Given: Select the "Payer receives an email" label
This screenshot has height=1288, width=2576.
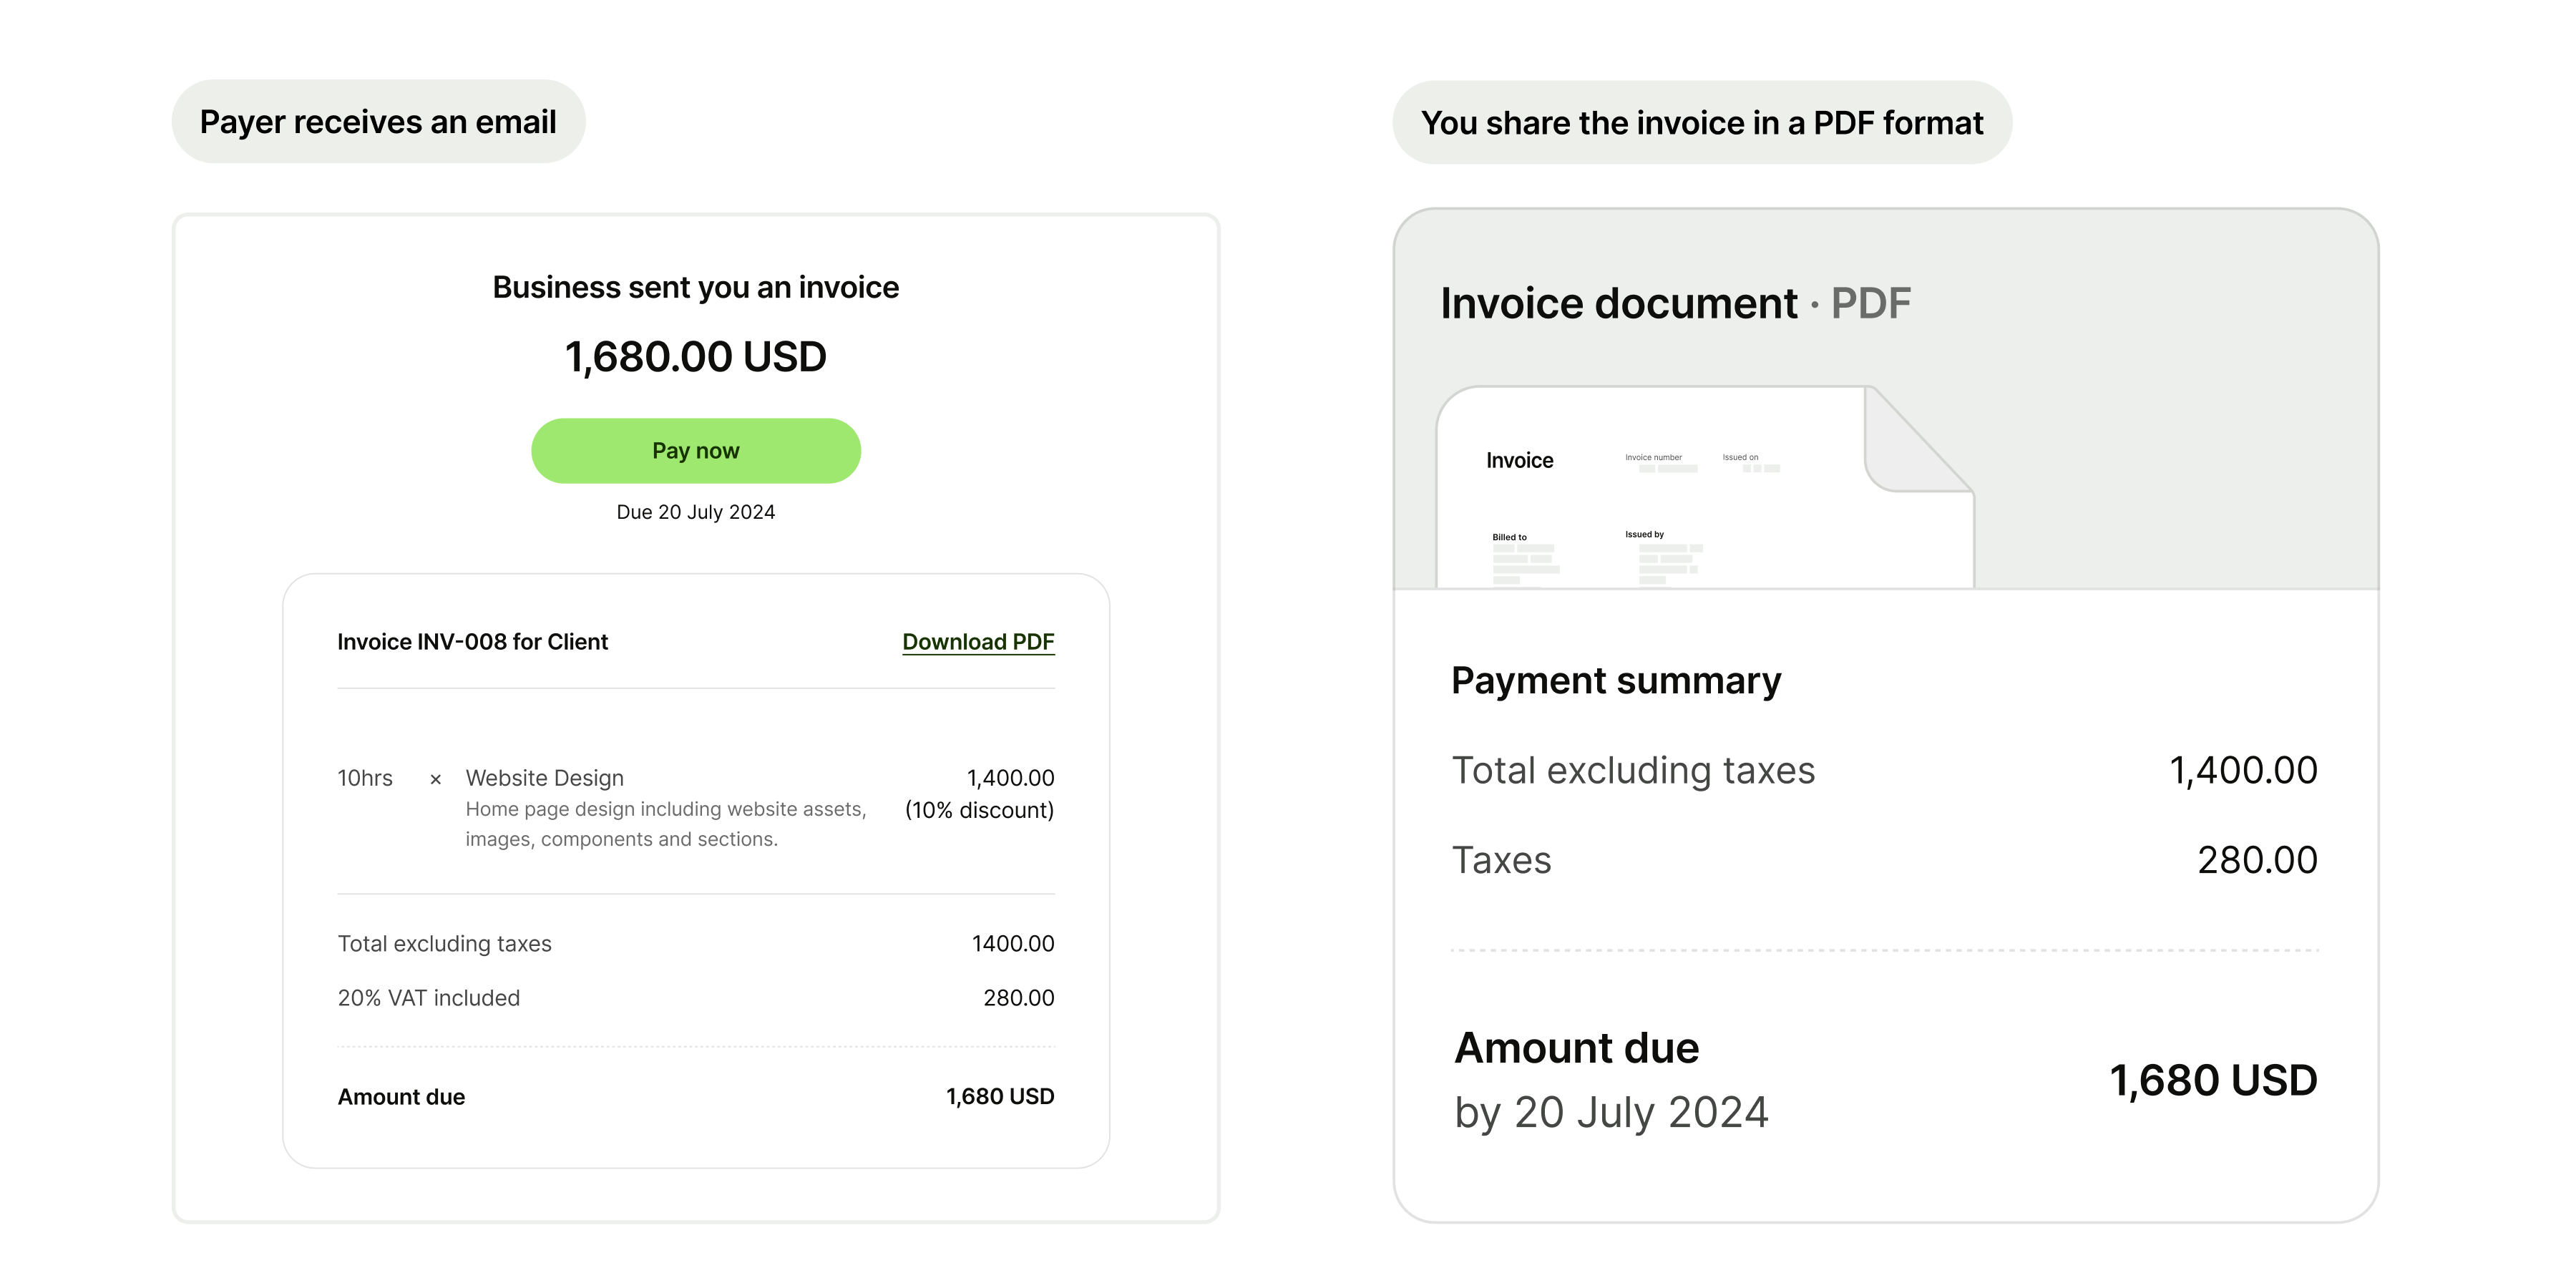Looking at the screenshot, I should [x=378, y=122].
